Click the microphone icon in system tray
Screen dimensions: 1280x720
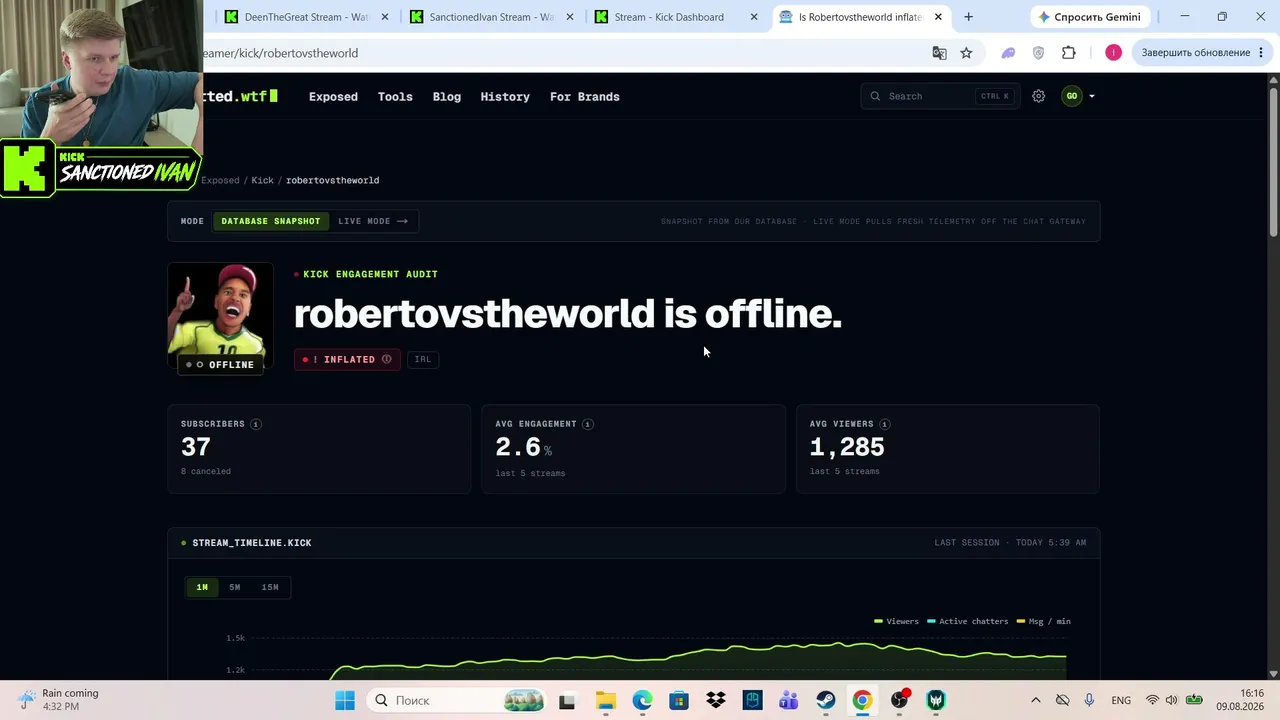click(1089, 700)
